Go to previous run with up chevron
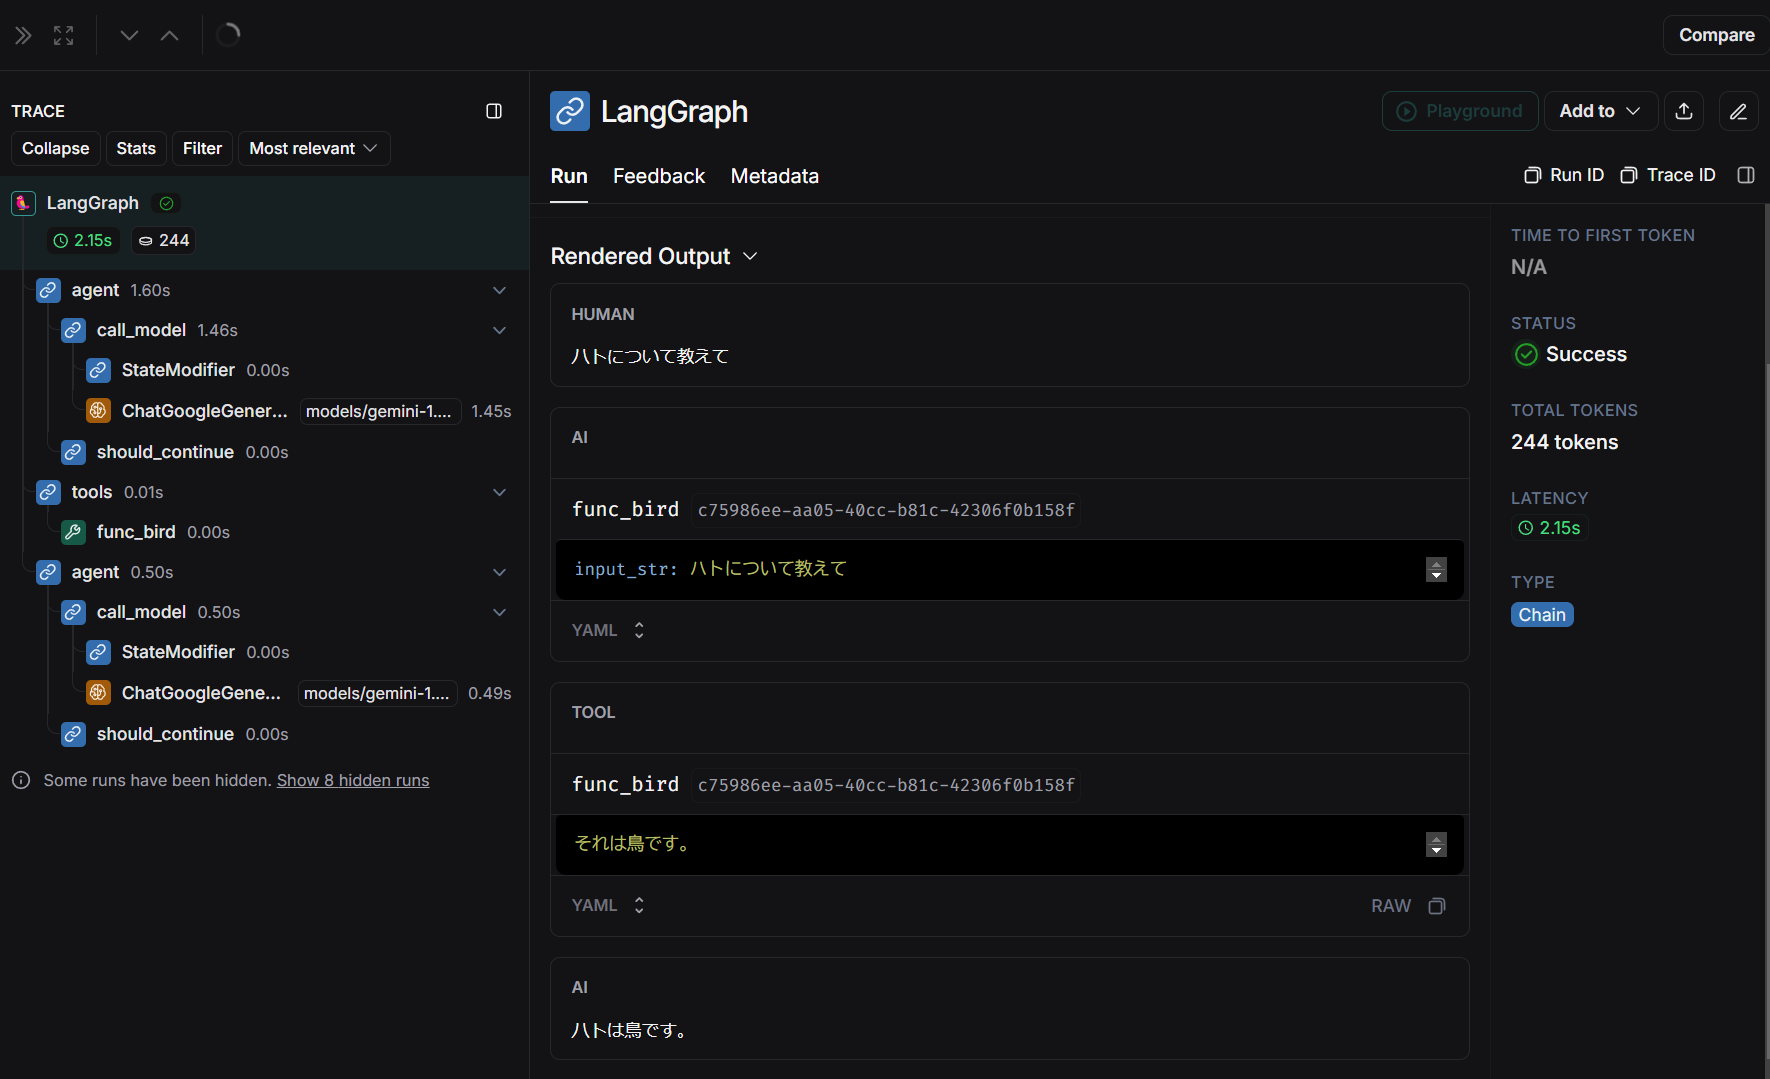The width and height of the screenshot is (1770, 1079). pyautogui.click(x=170, y=36)
